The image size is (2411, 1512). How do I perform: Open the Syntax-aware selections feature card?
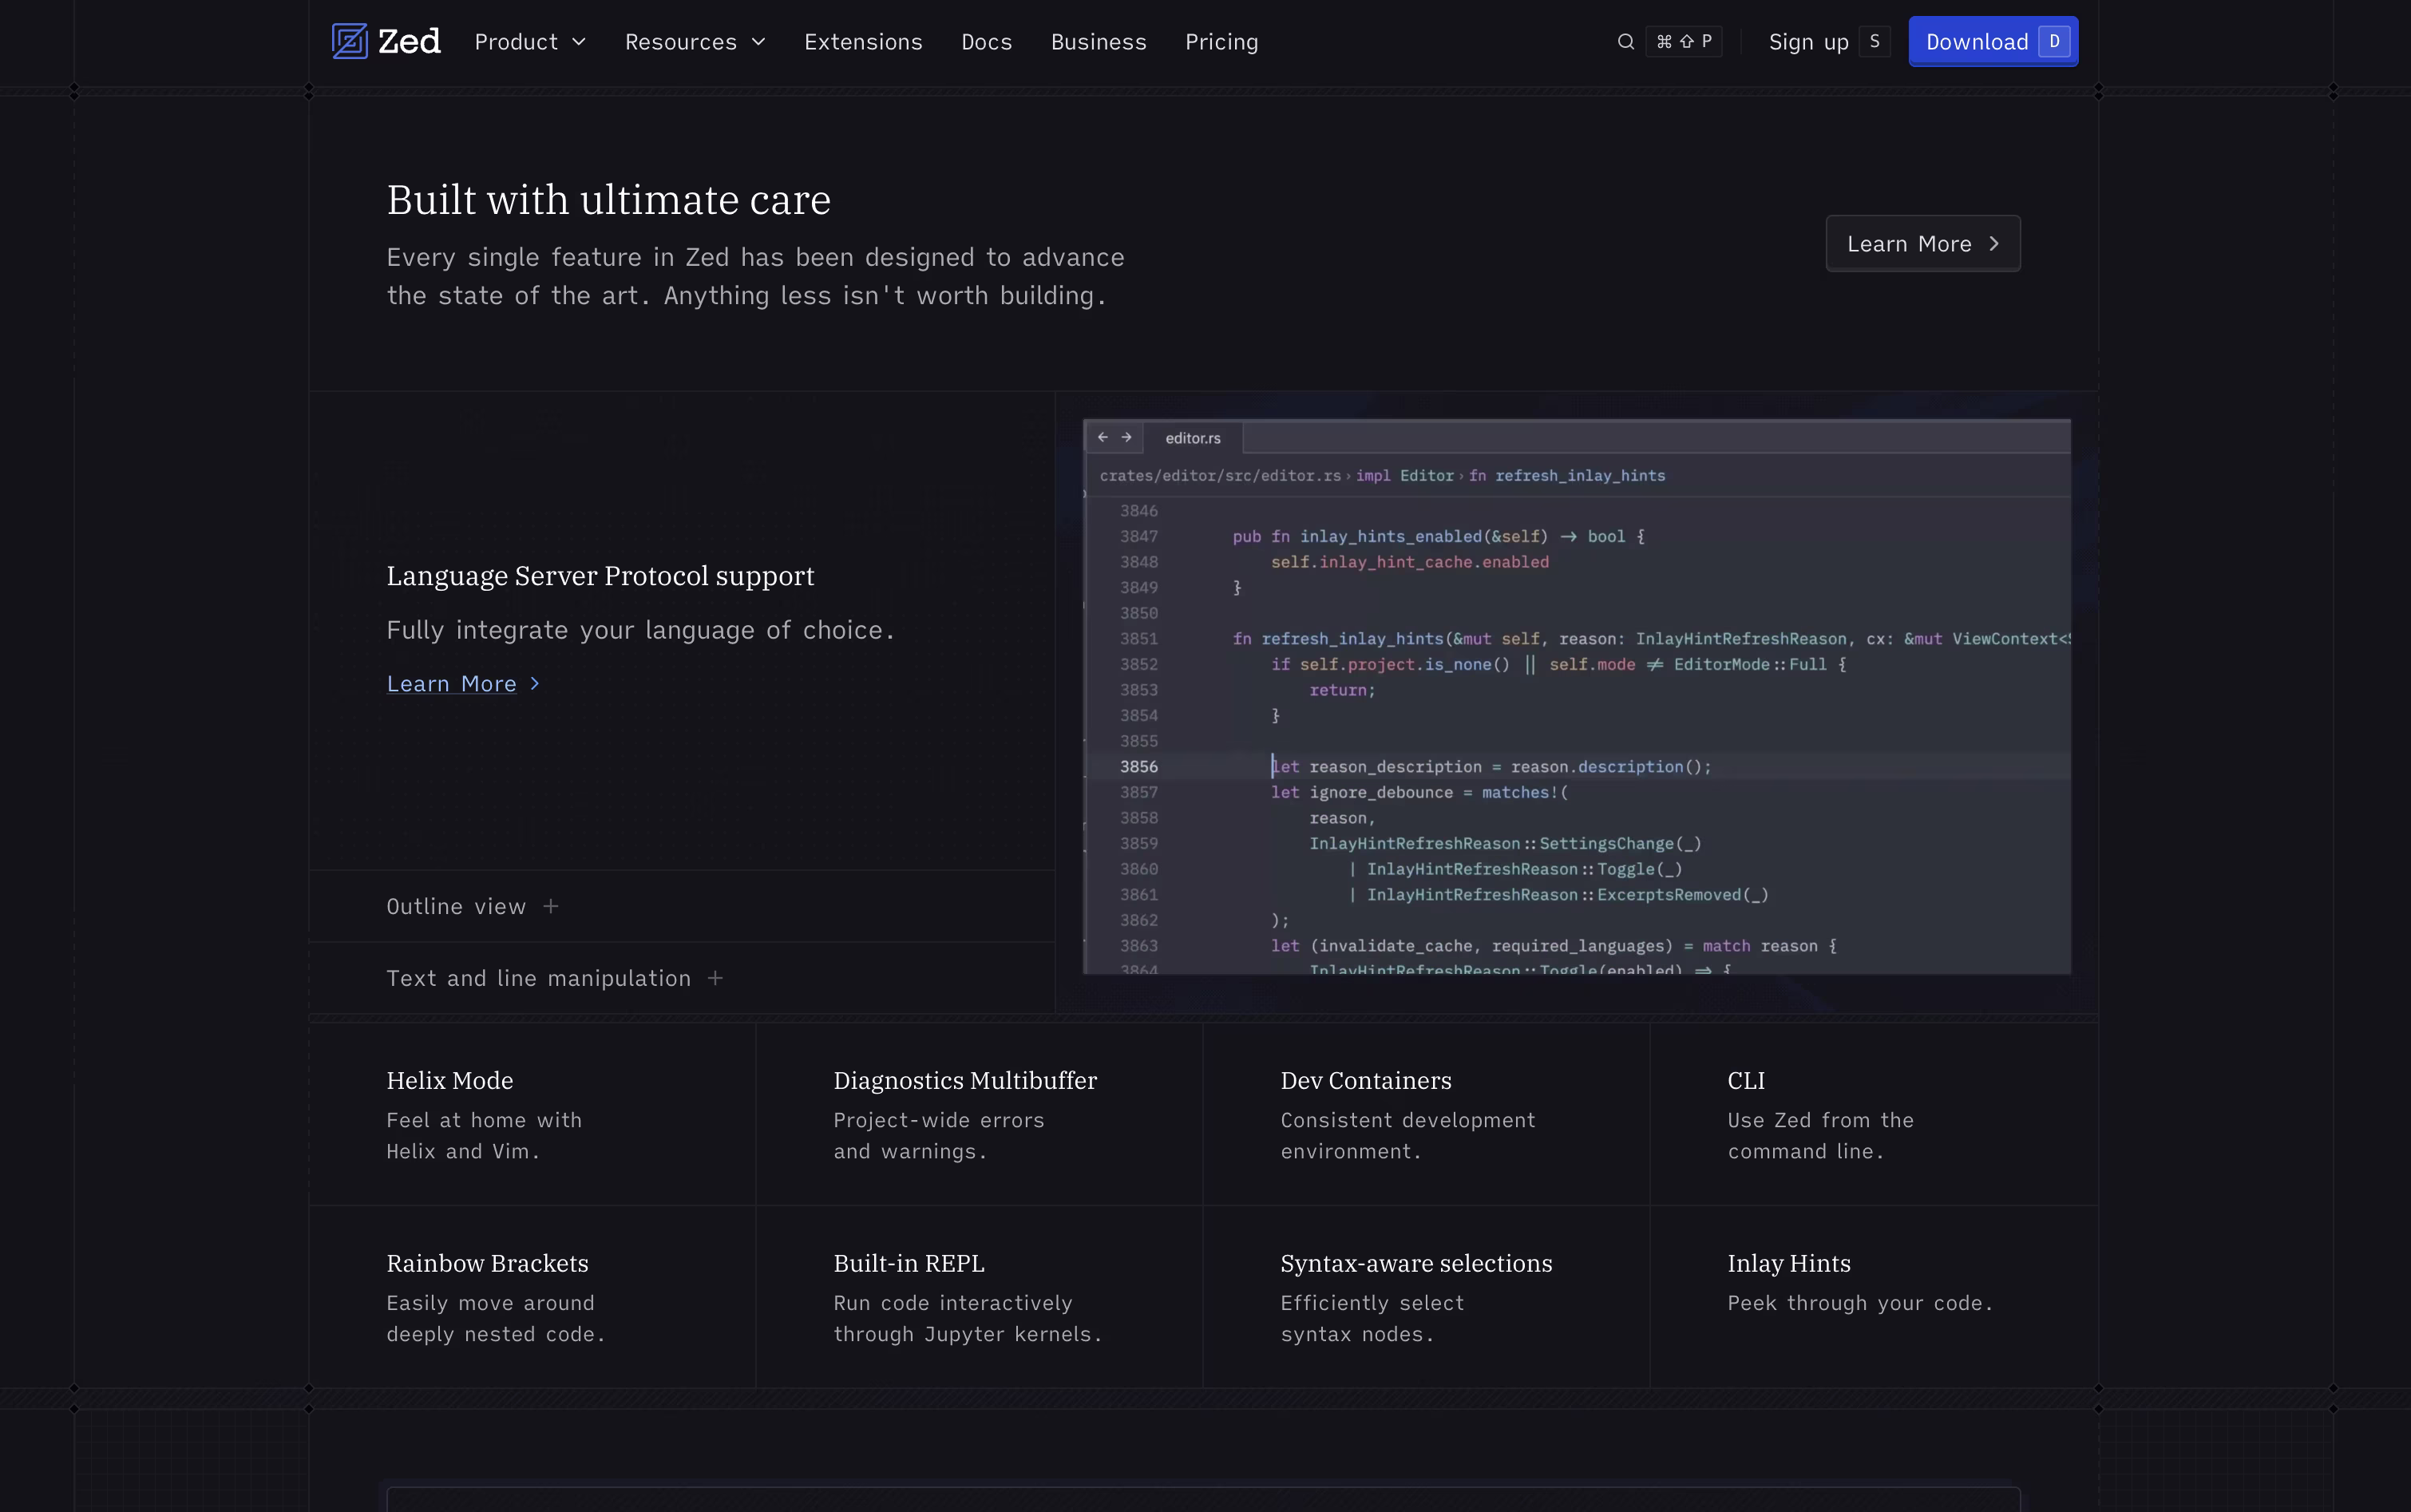point(1426,1297)
